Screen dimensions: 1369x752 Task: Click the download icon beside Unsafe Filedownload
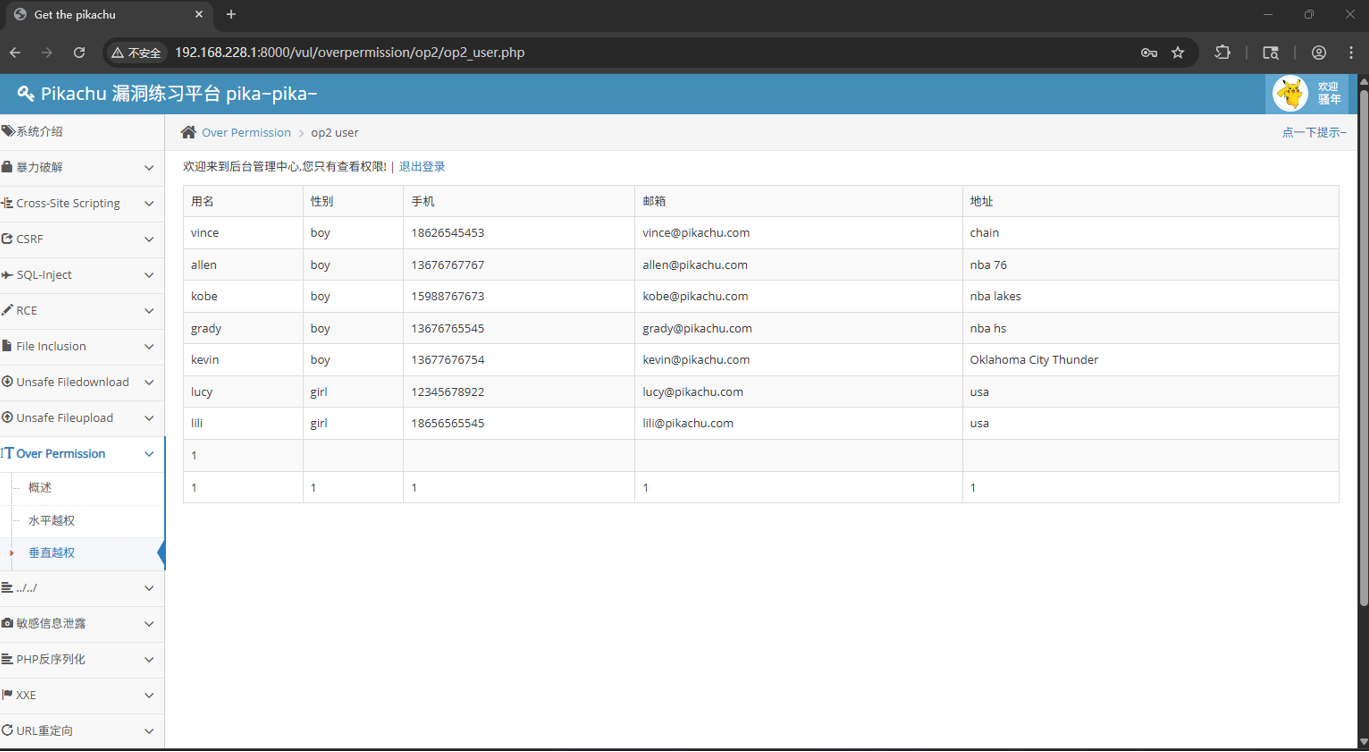point(7,382)
